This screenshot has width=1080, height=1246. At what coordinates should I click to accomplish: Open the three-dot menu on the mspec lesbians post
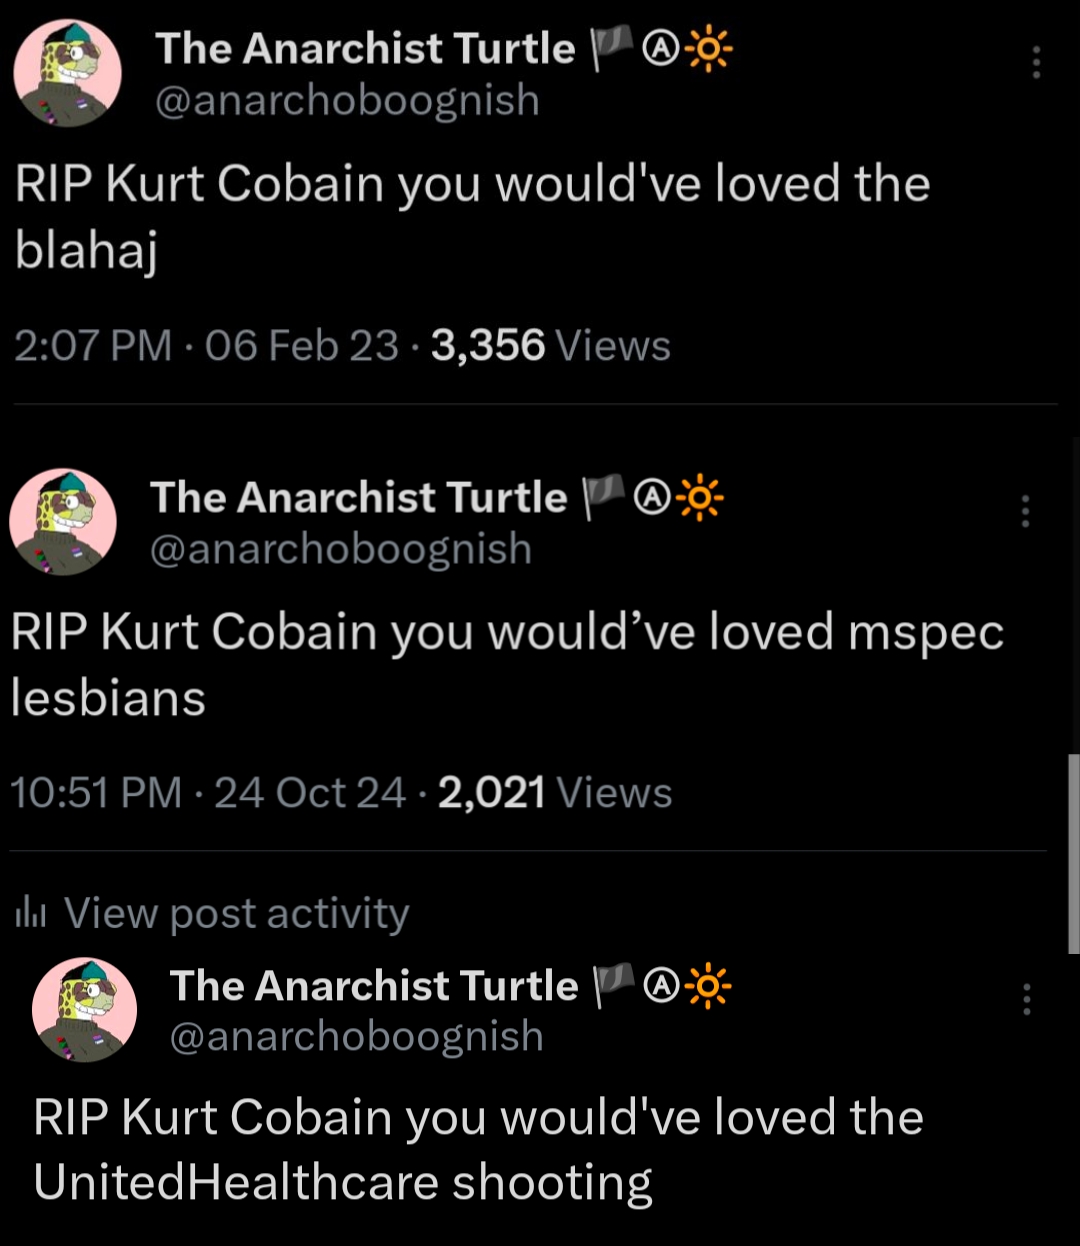[x=1025, y=510]
